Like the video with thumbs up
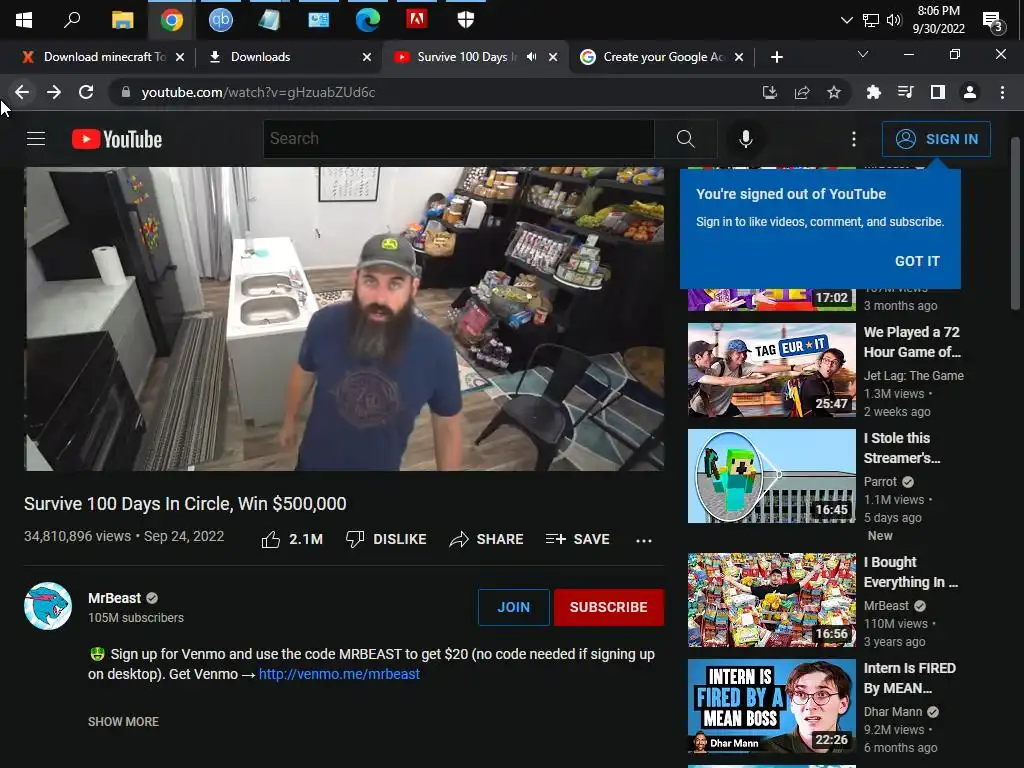This screenshot has width=1024, height=768. (292, 539)
